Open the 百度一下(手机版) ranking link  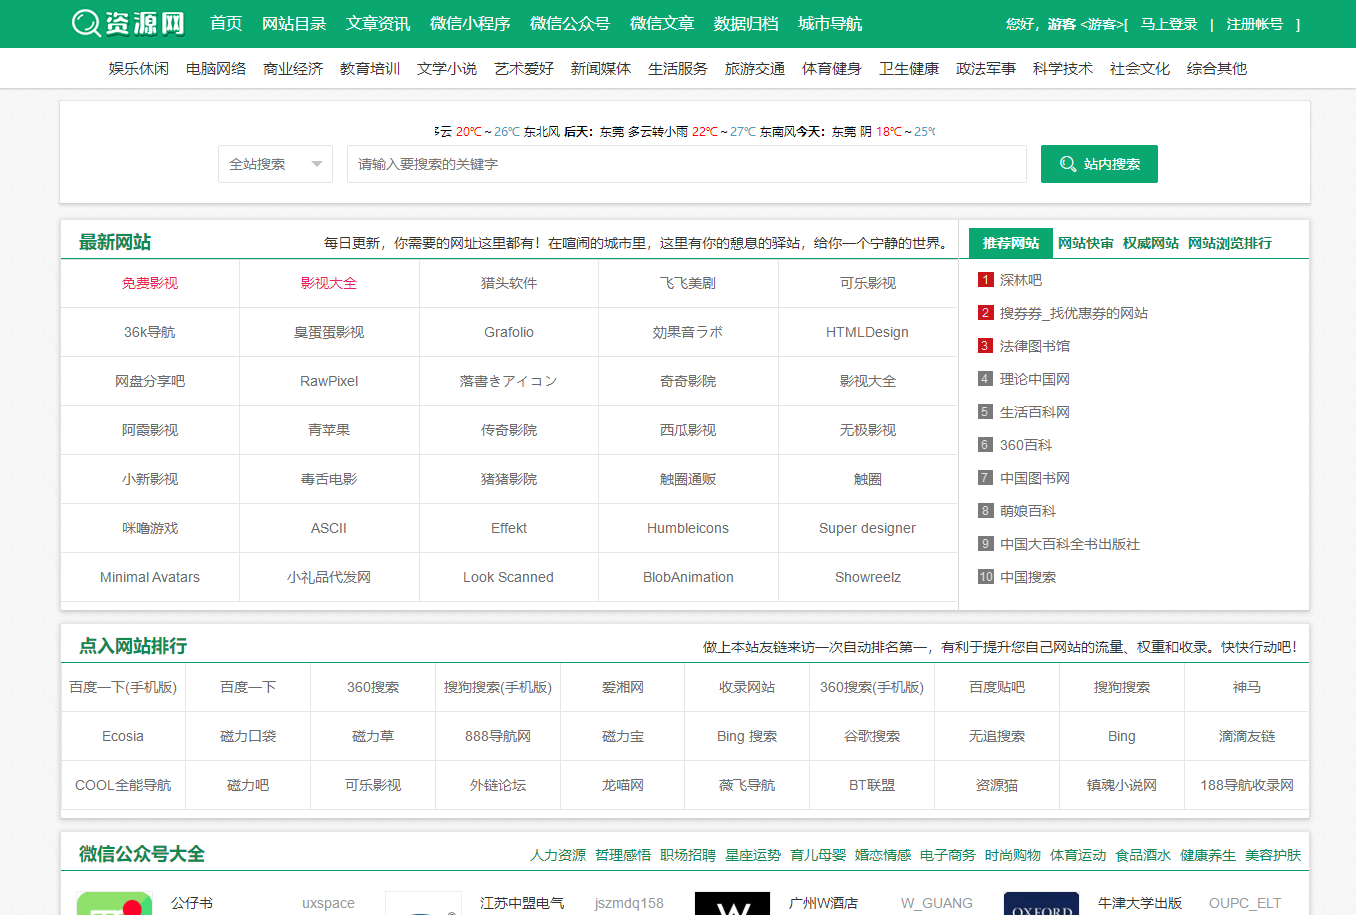click(x=123, y=687)
